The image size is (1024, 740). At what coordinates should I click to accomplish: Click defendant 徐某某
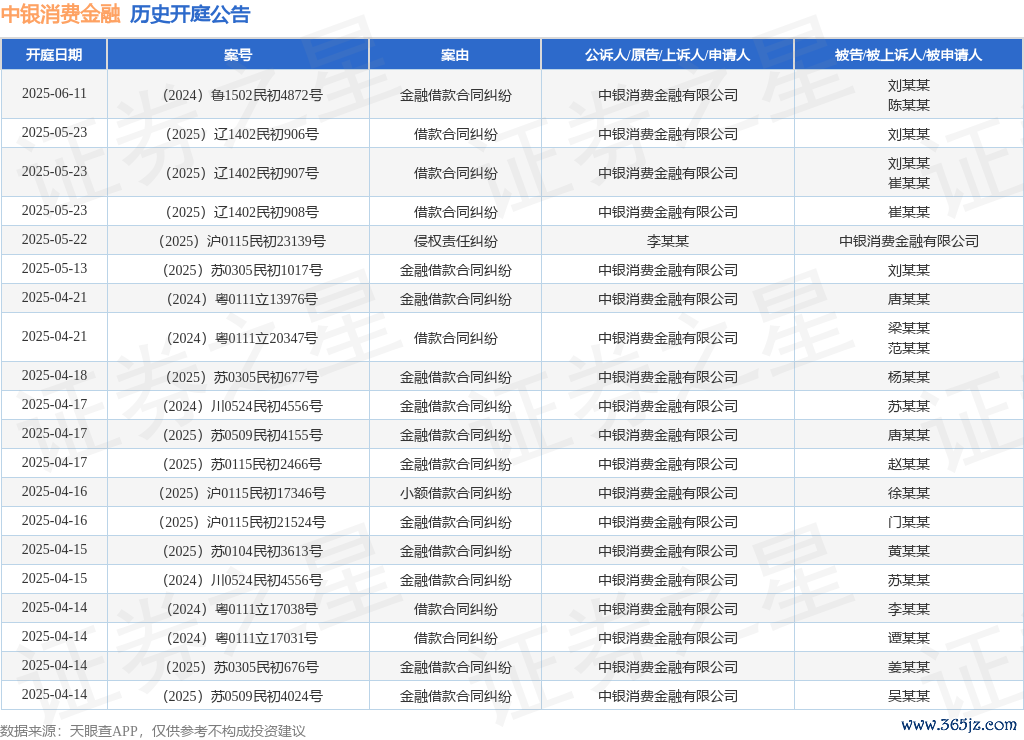(x=908, y=493)
